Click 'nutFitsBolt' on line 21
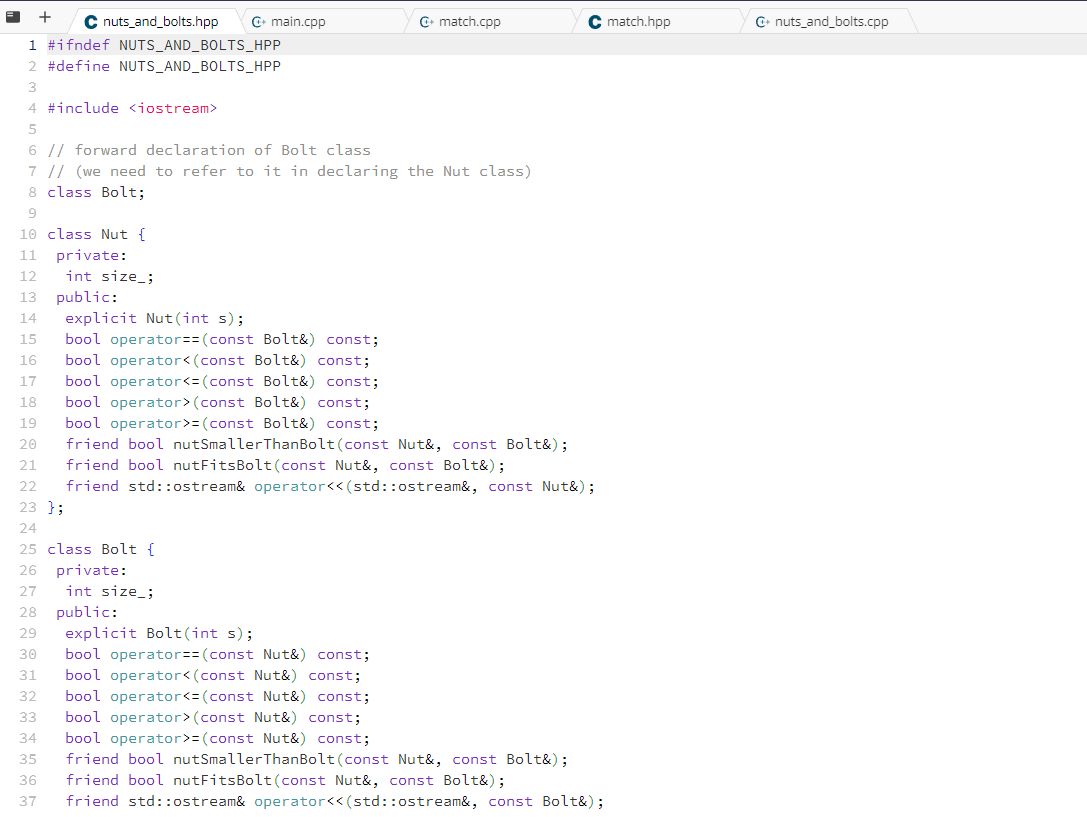Viewport: 1087px width, 817px height. tap(223, 466)
